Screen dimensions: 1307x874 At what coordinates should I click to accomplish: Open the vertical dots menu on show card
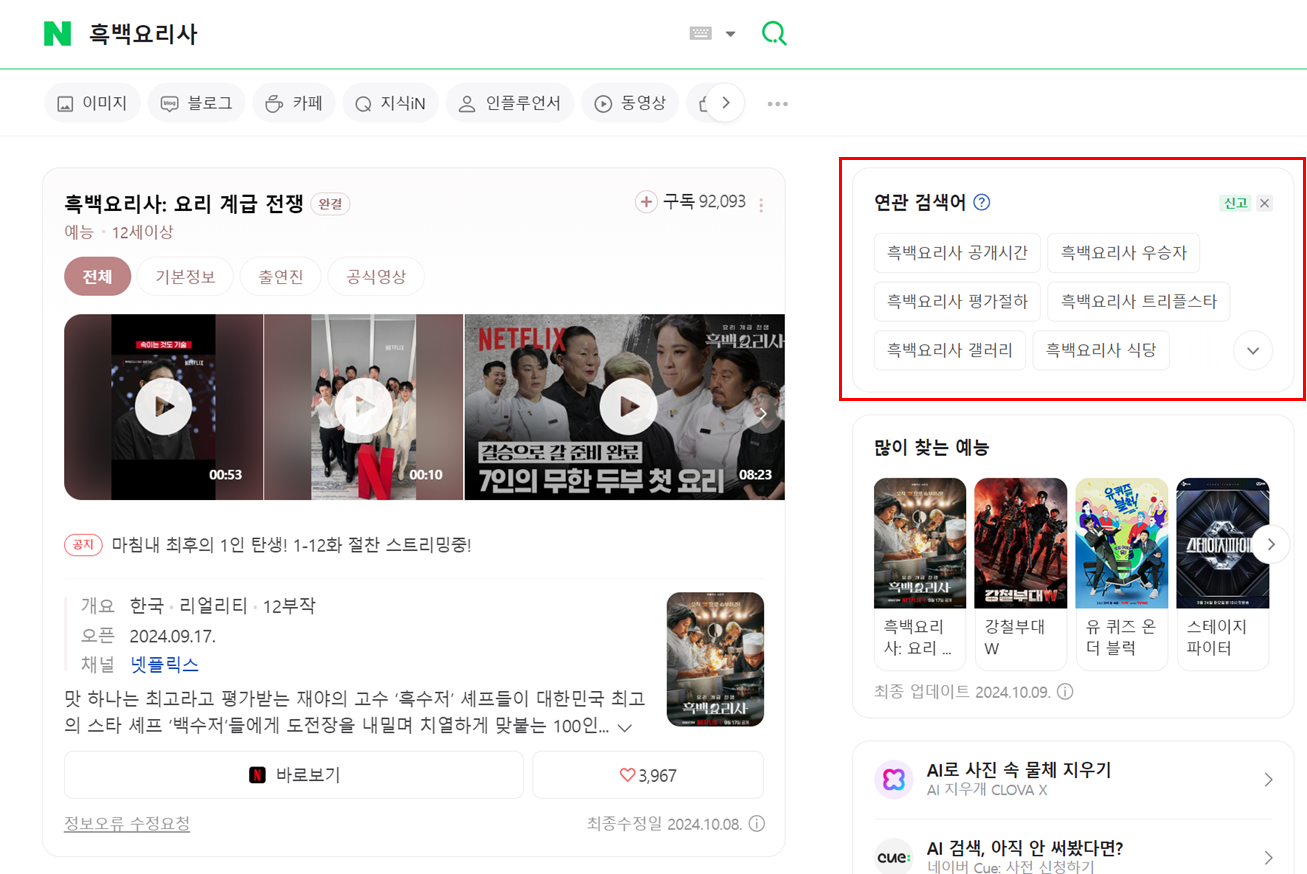pyautogui.click(x=761, y=205)
